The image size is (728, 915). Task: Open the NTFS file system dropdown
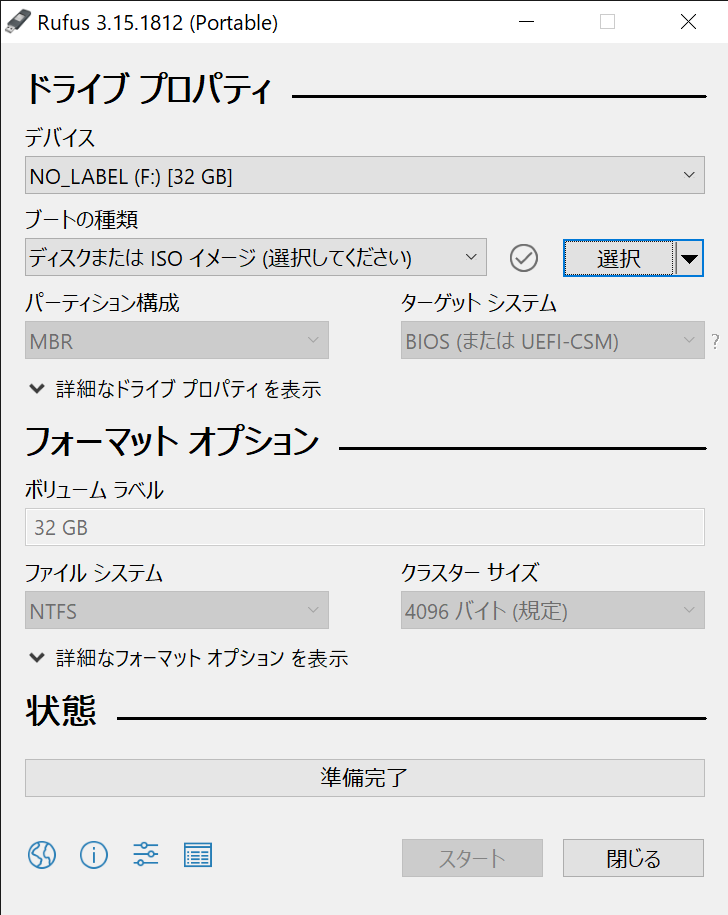[x=177, y=610]
